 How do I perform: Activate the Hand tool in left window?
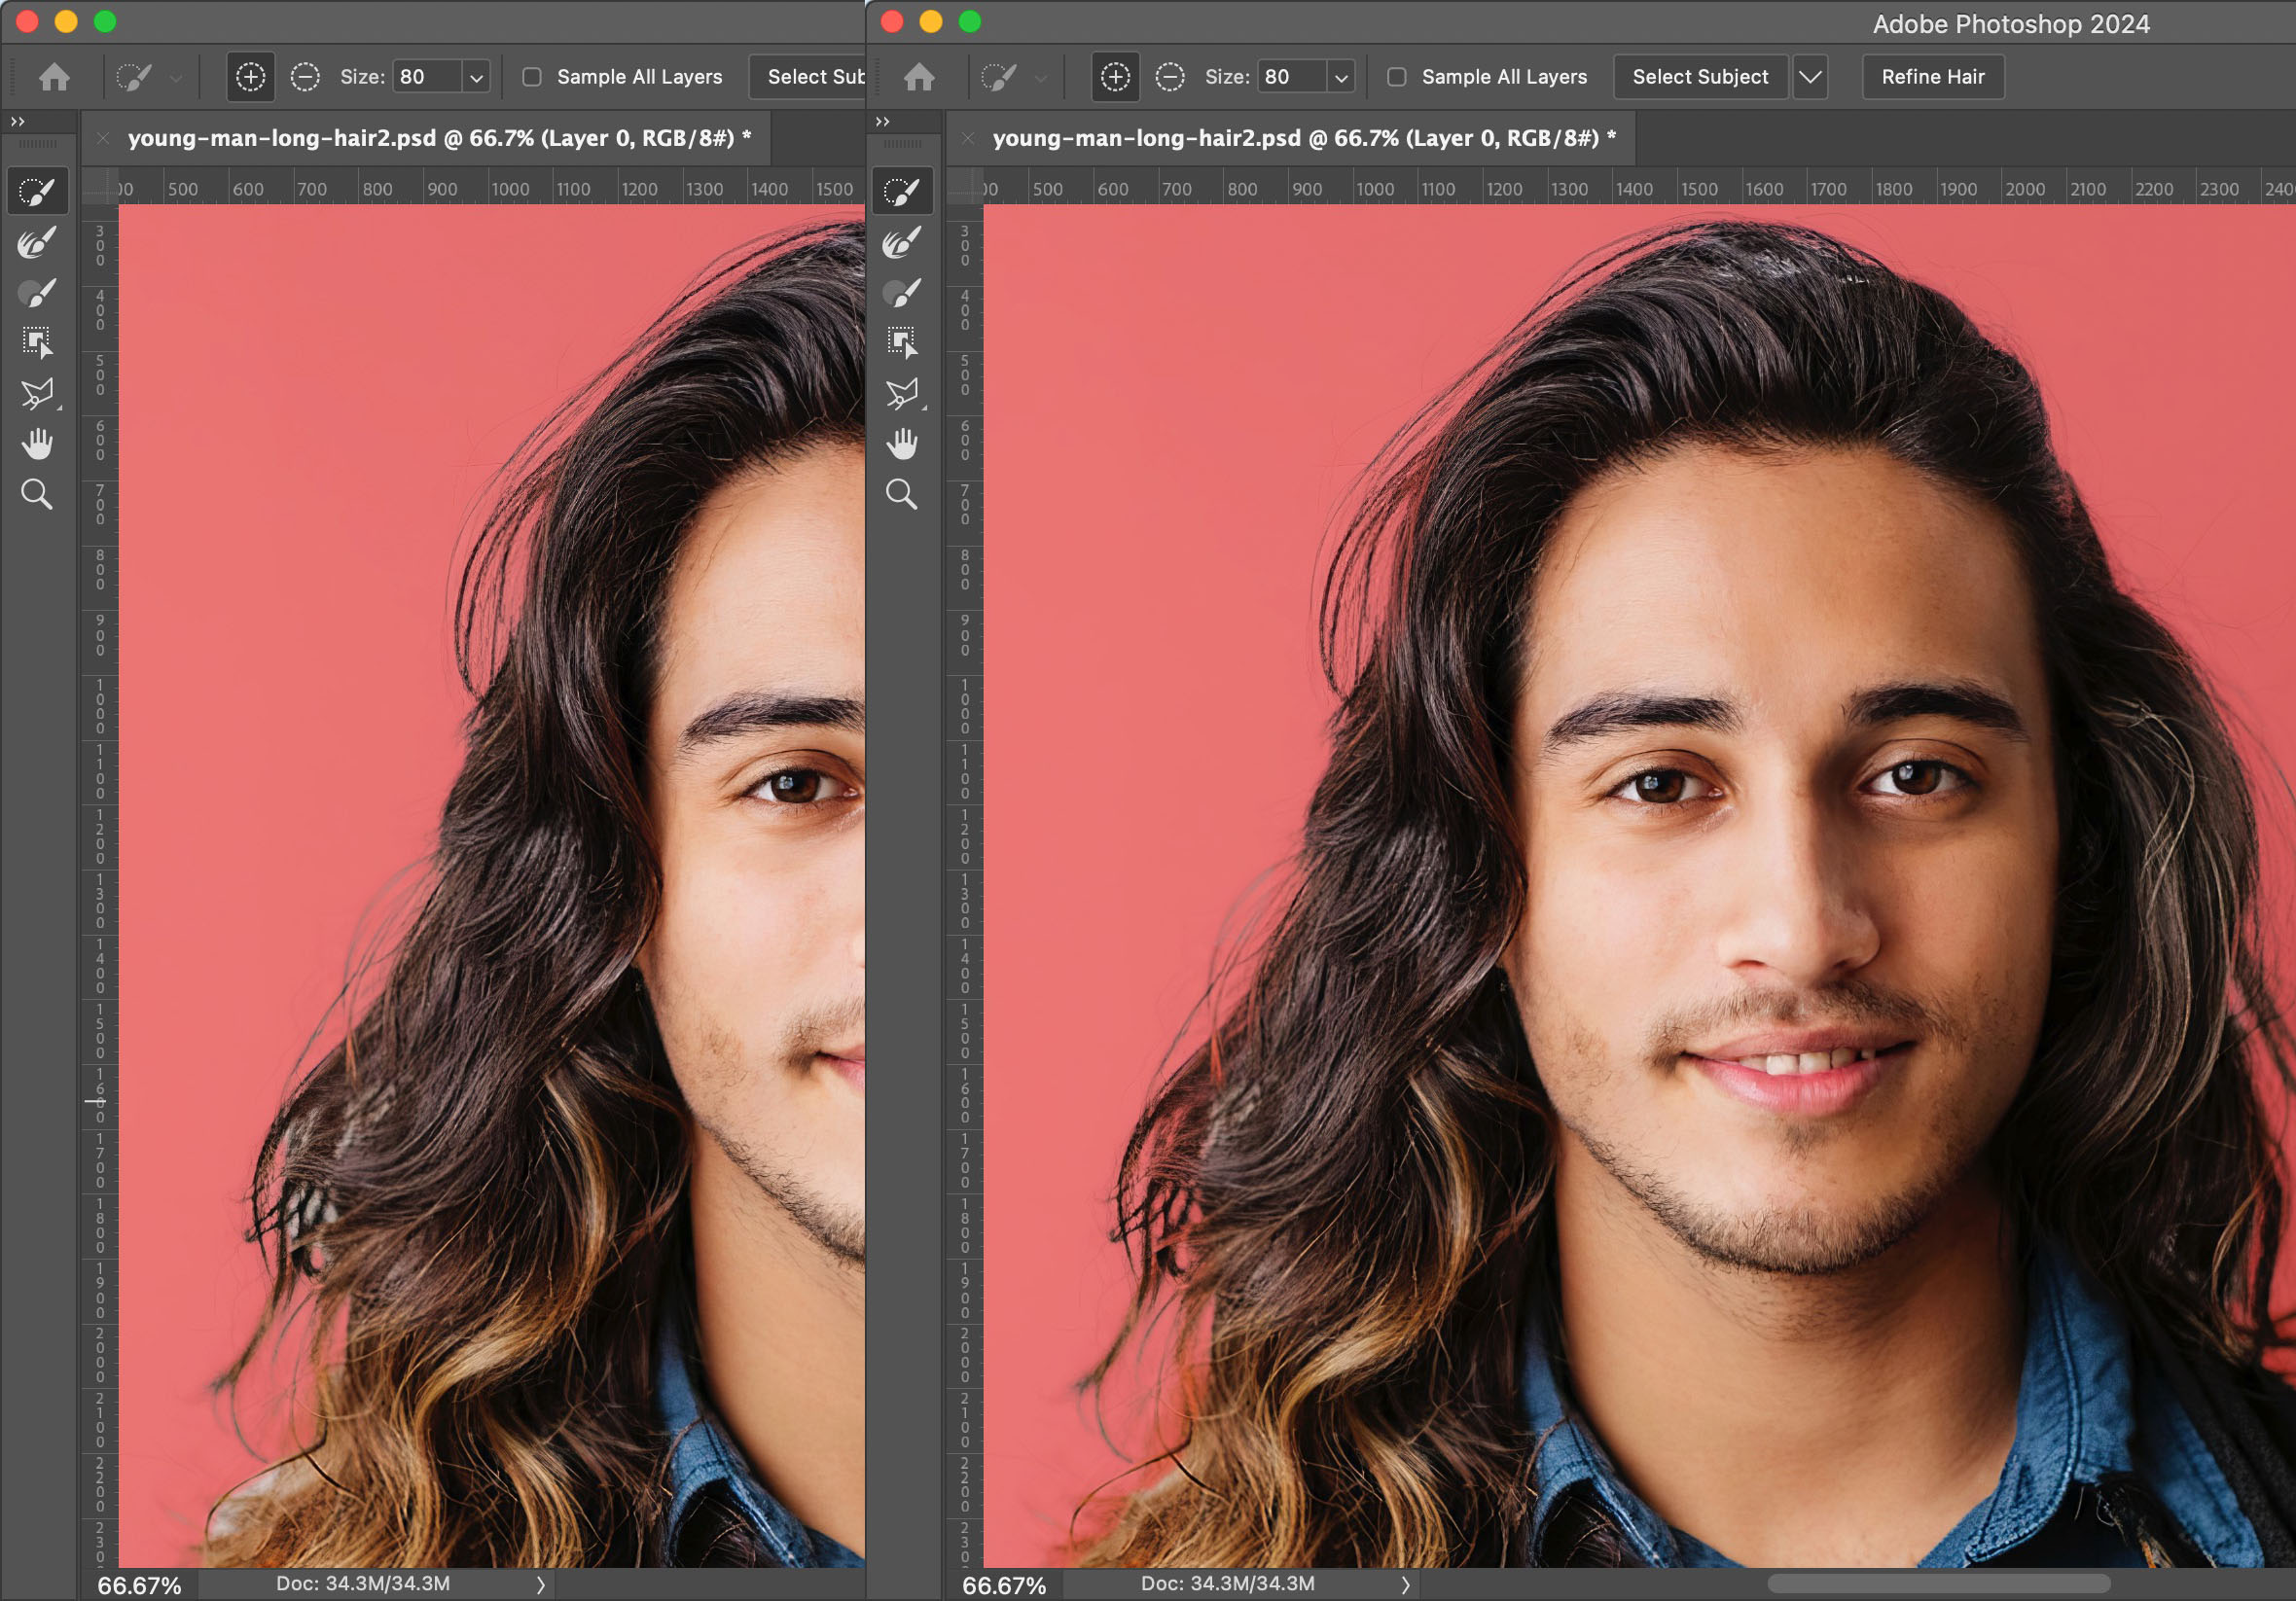click(x=37, y=444)
